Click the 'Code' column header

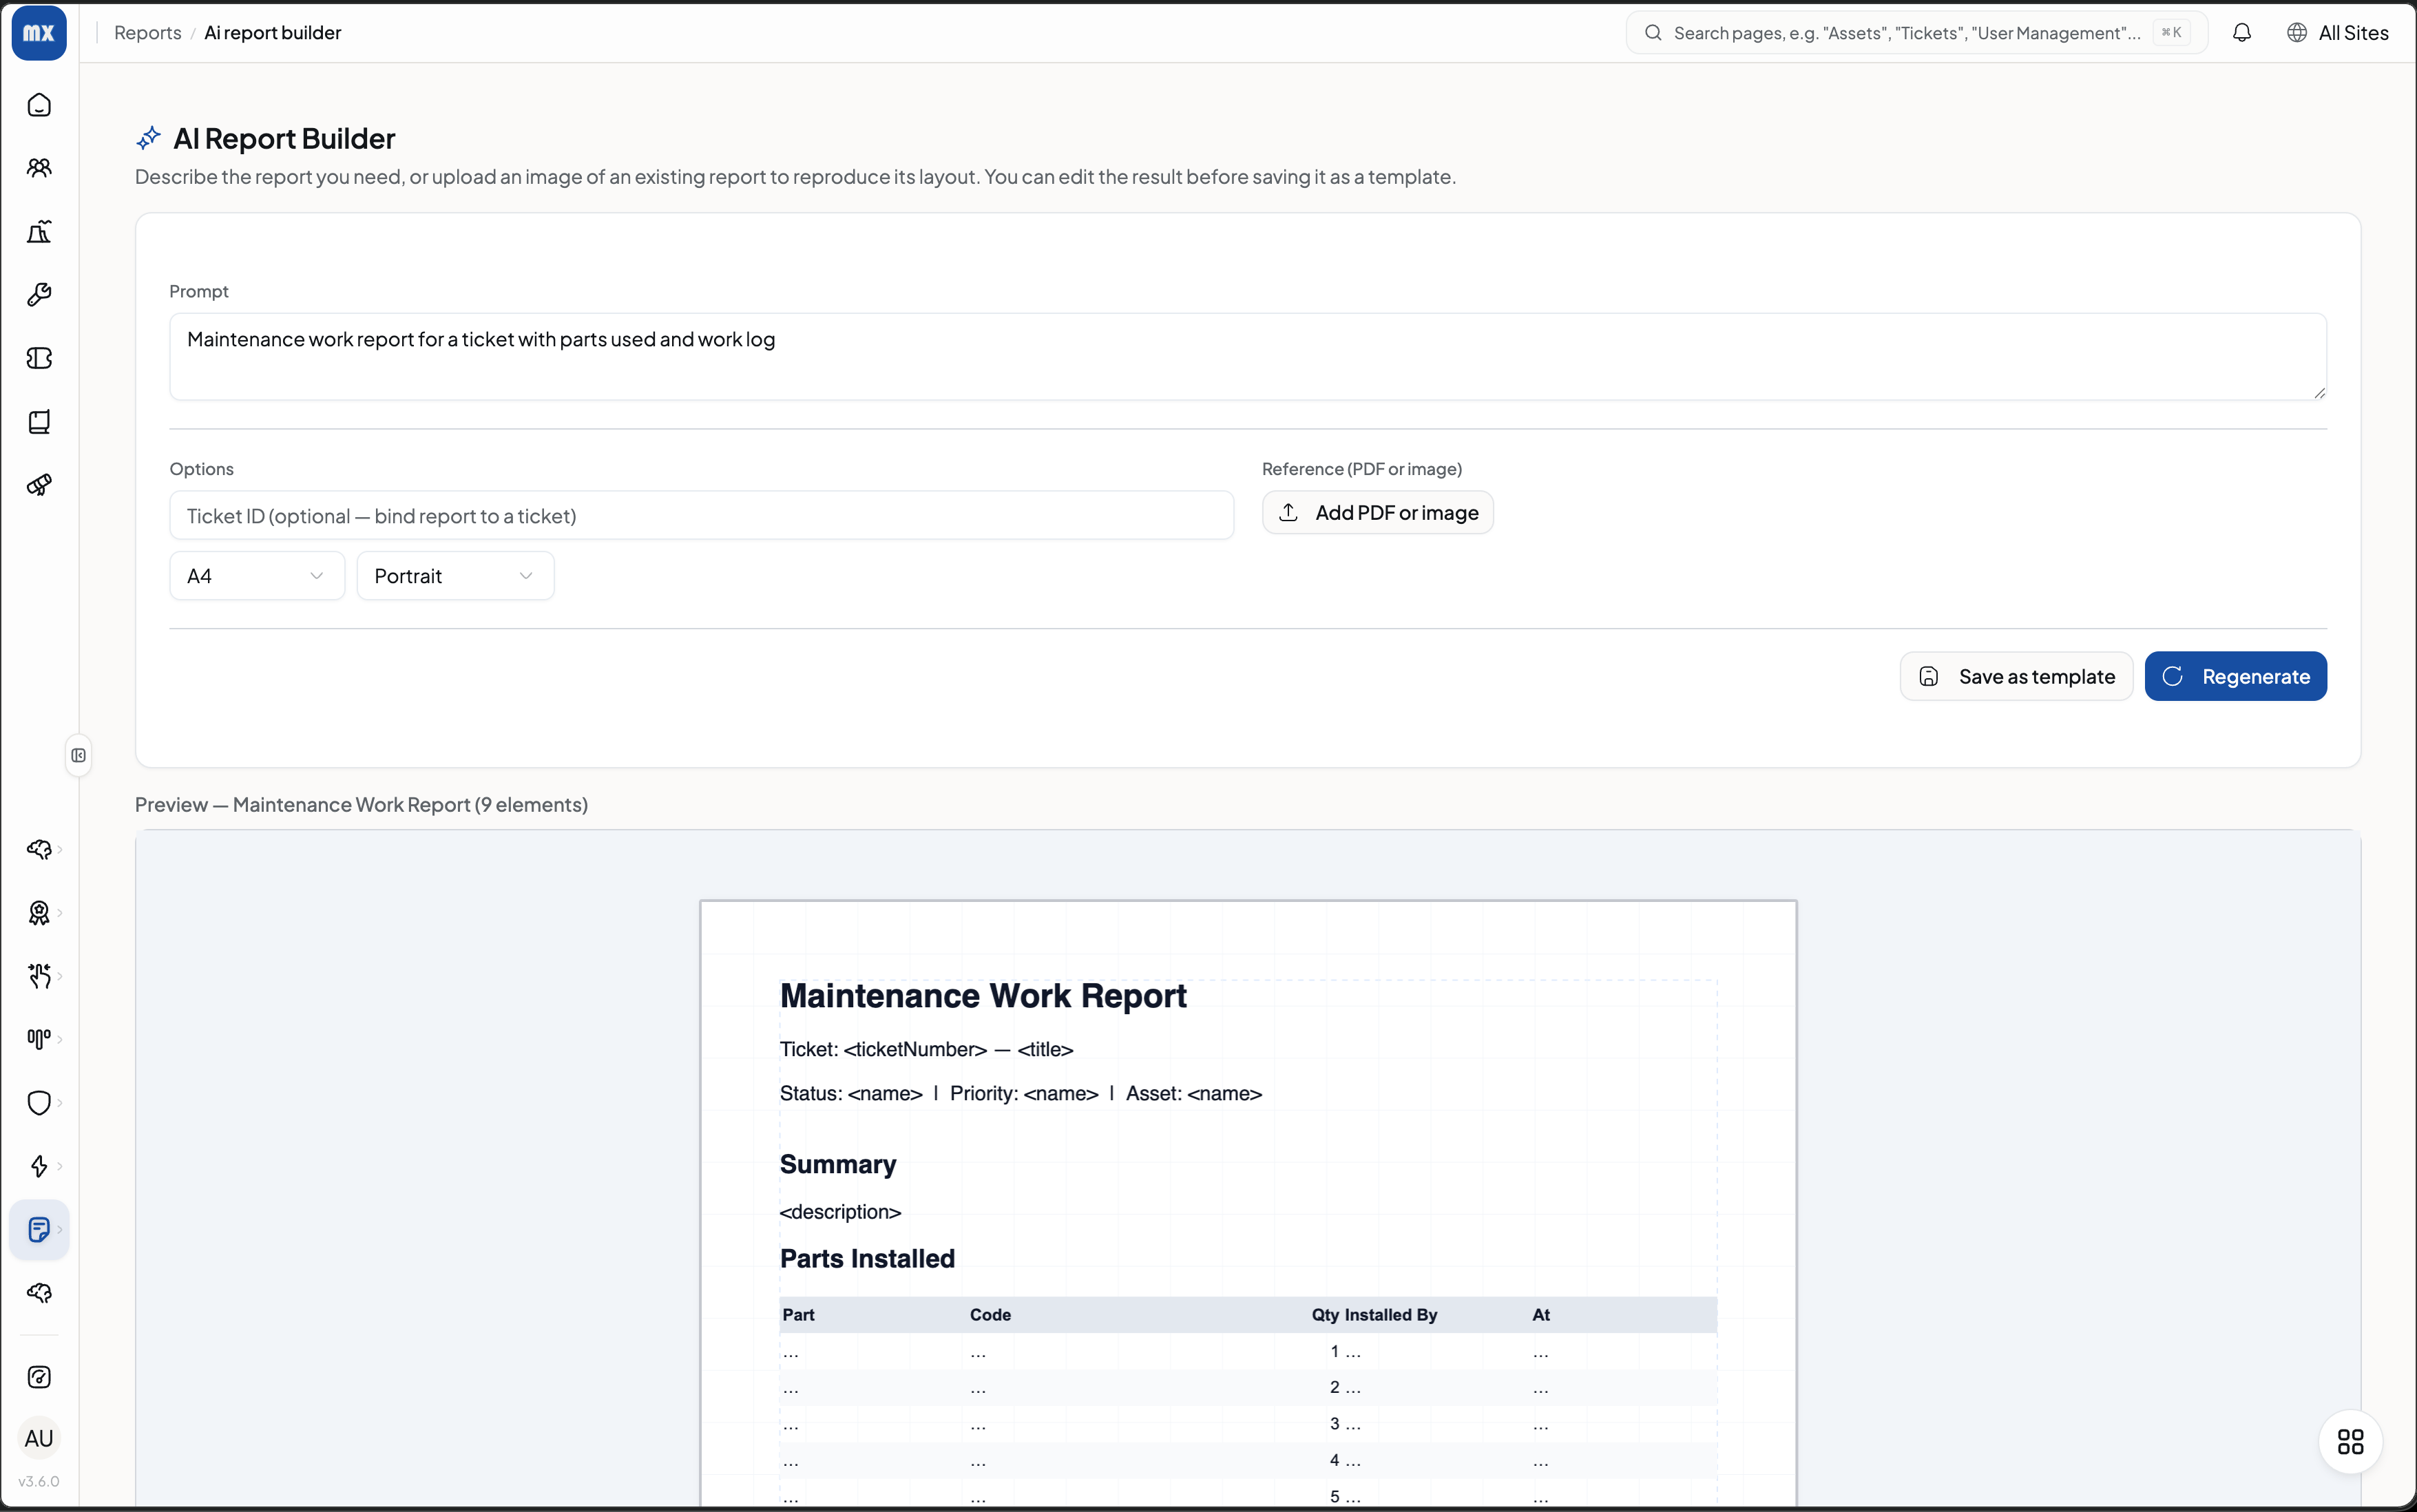coord(990,1315)
